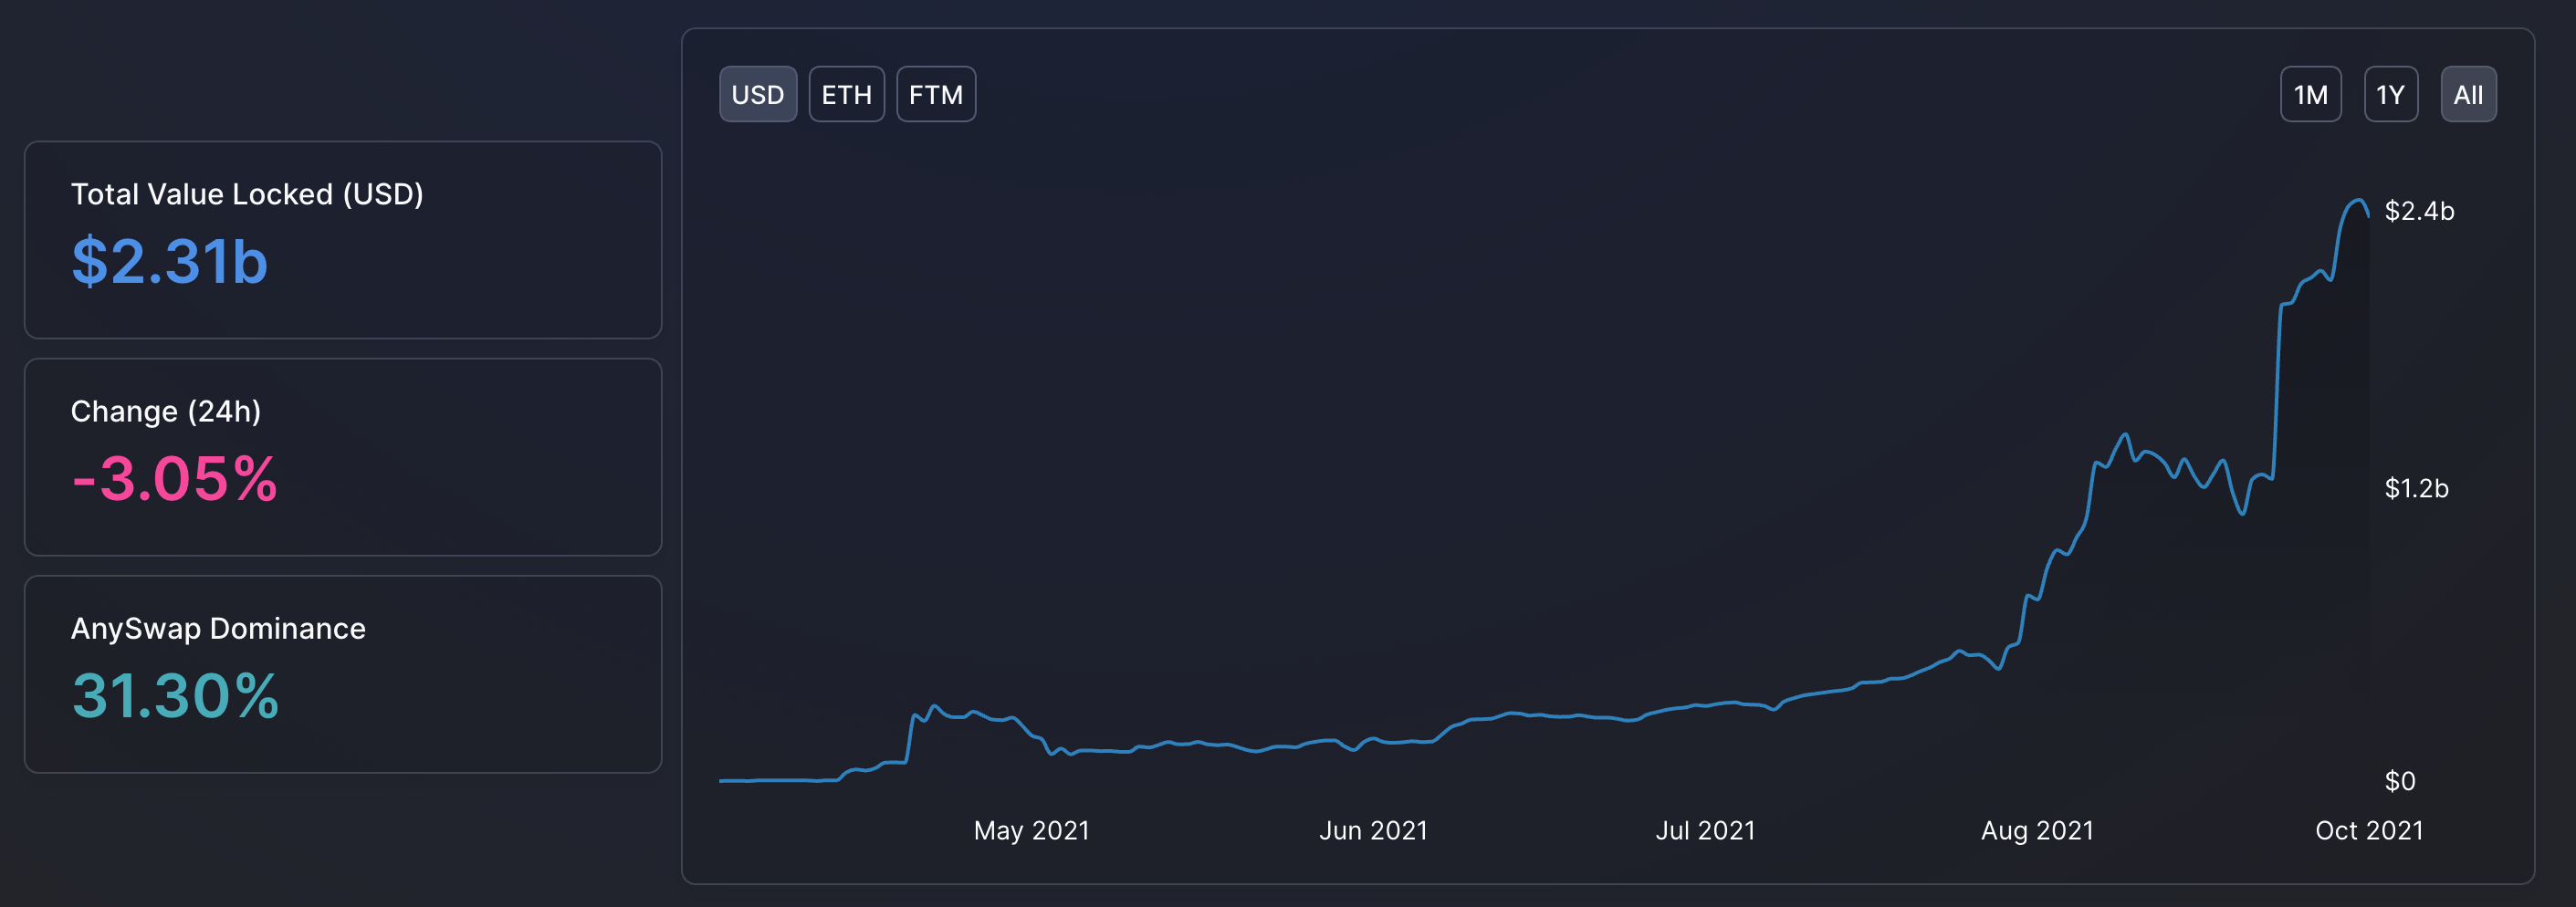
Task: Click the TVL line's peak near $2.4b
Action: click(2358, 201)
